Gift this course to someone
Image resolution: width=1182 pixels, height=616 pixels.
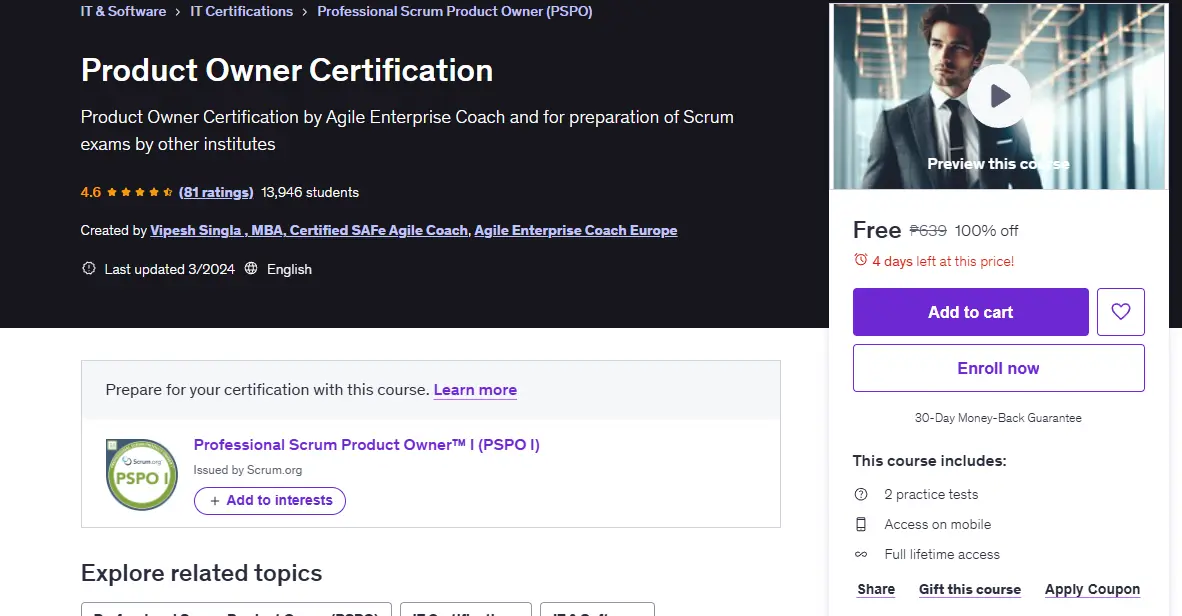969,589
